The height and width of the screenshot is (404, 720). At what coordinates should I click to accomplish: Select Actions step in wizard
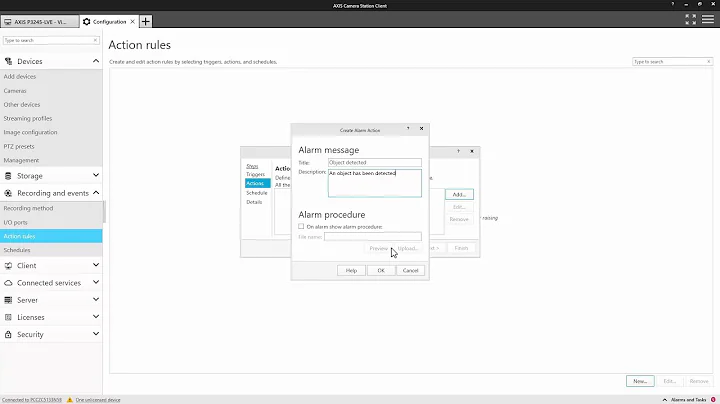coord(258,183)
